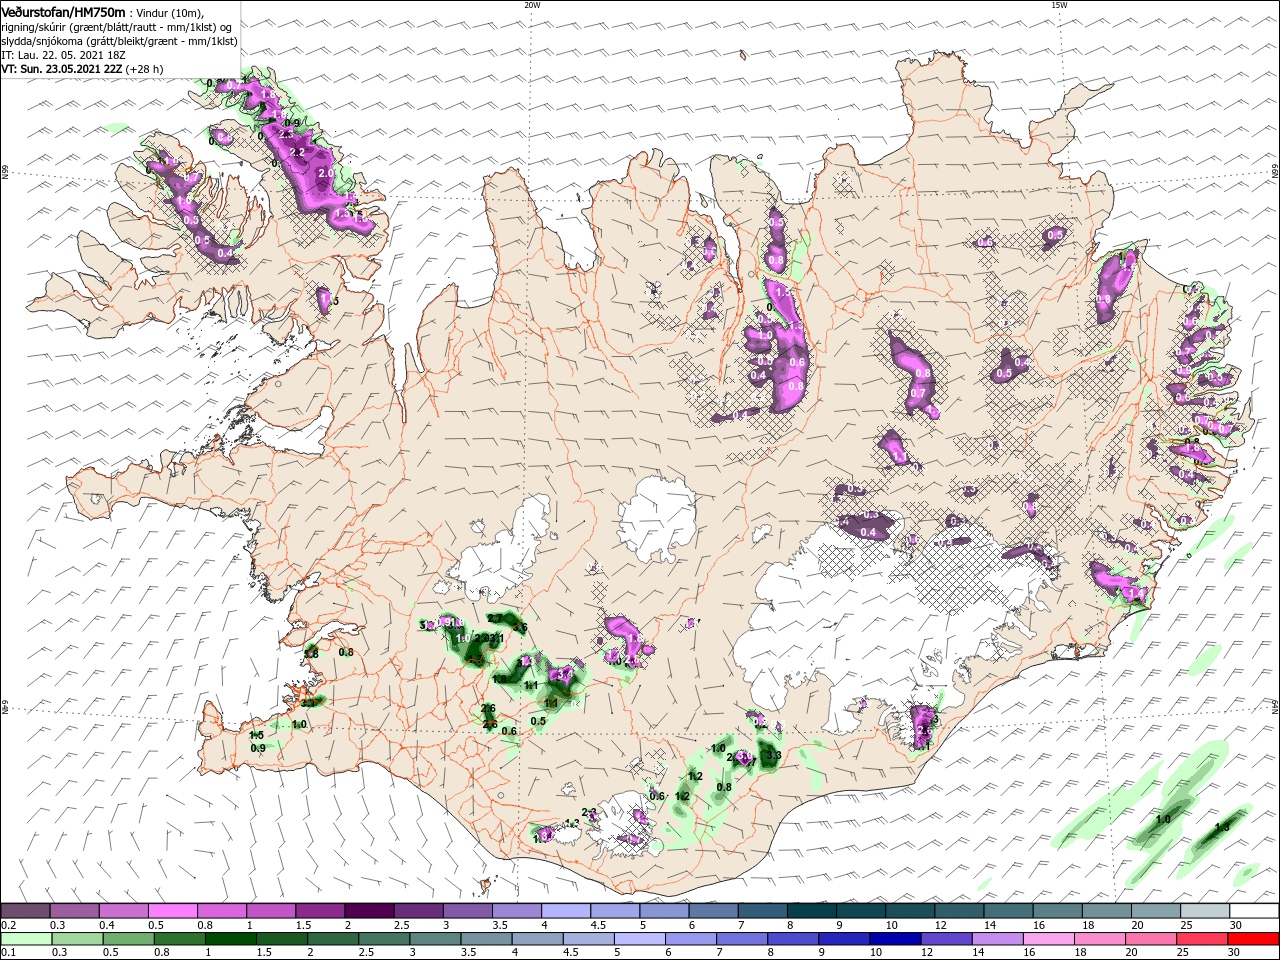Click the 'slydda/snjókoma' legend description line
The image size is (1280, 960).
pyautogui.click(x=119, y=41)
